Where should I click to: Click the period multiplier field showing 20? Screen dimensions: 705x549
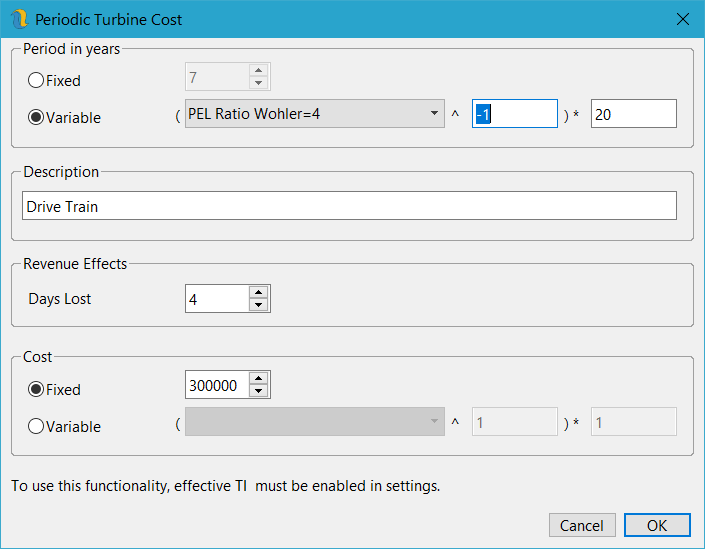(633, 114)
